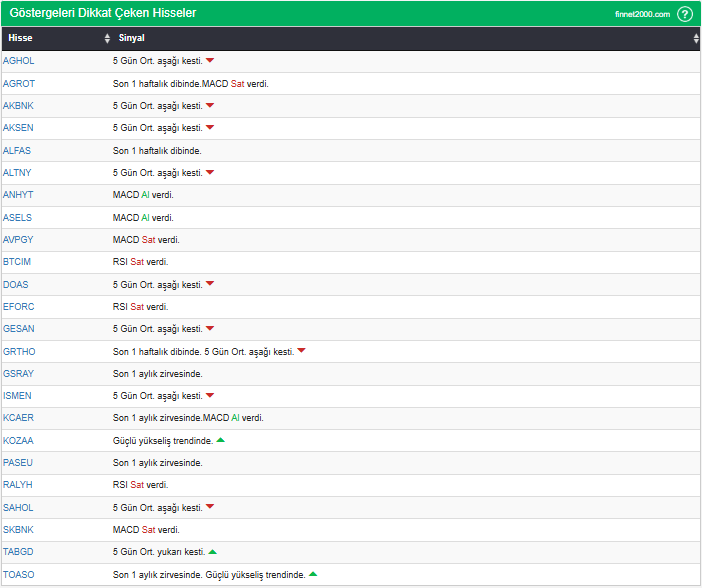Image resolution: width=702 pixels, height=588 pixels.
Task: Sort table by Sinyal column arrows
Action: (696, 38)
